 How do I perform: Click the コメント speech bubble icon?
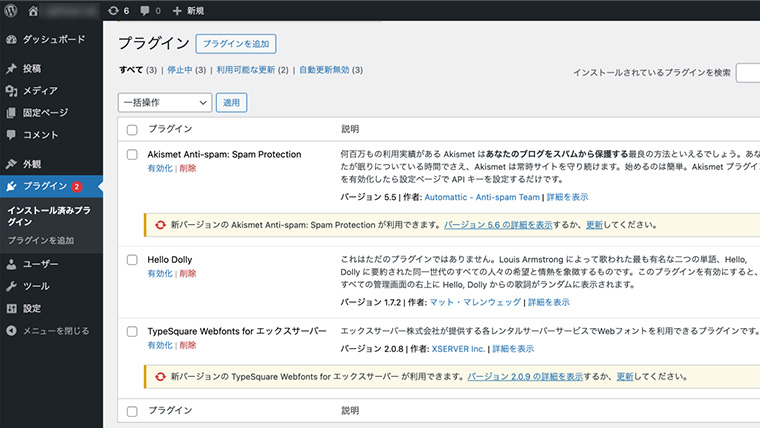(x=11, y=135)
